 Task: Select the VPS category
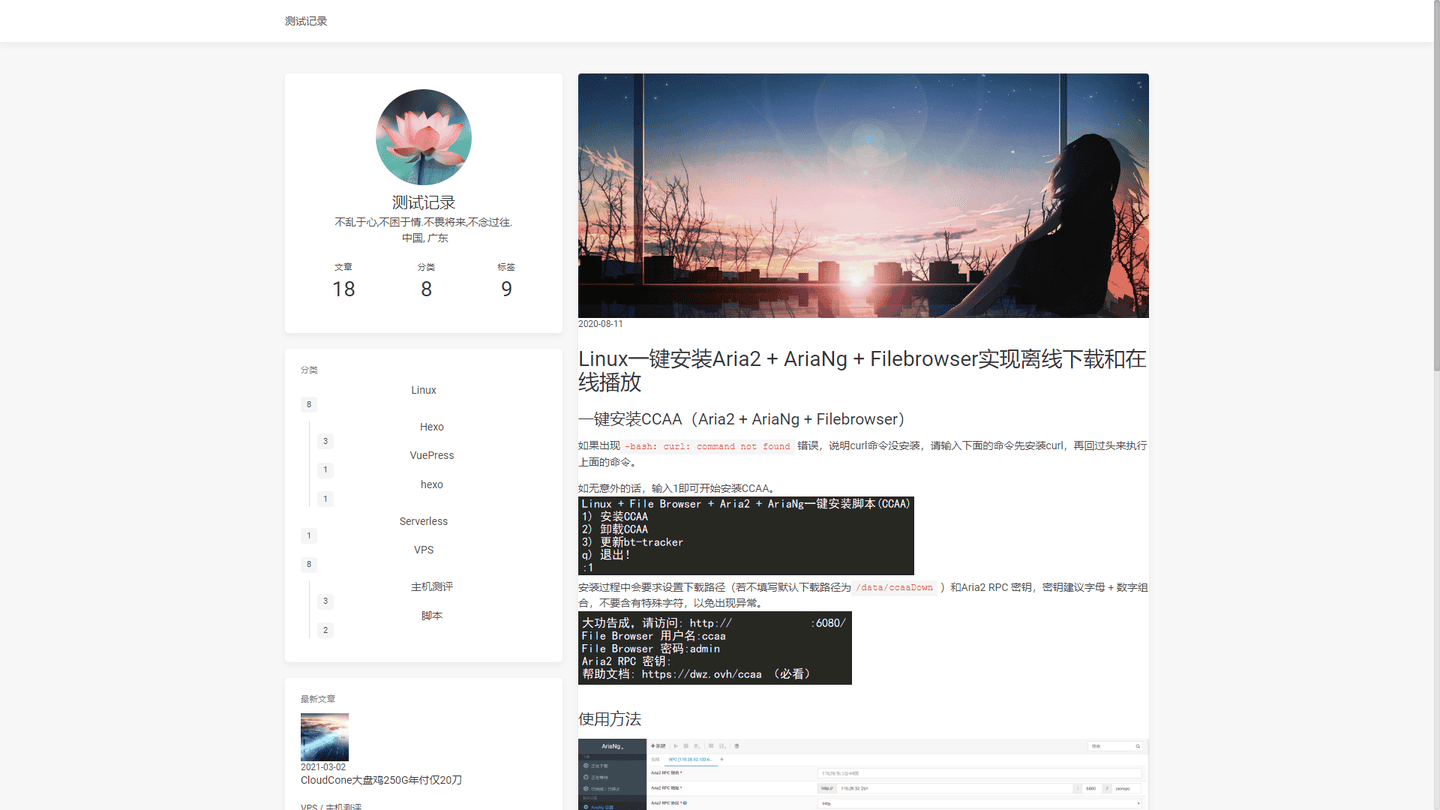pyautogui.click(x=424, y=550)
